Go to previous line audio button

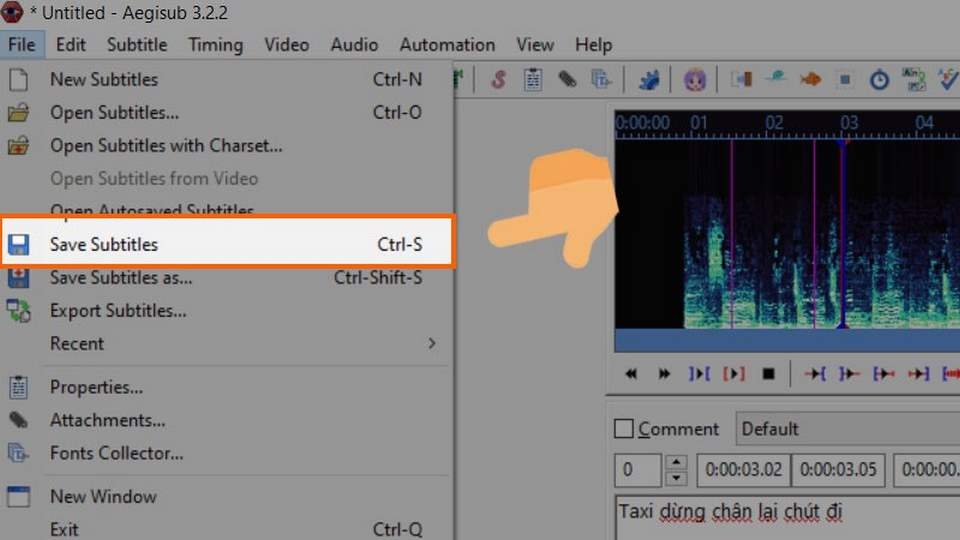click(631, 373)
